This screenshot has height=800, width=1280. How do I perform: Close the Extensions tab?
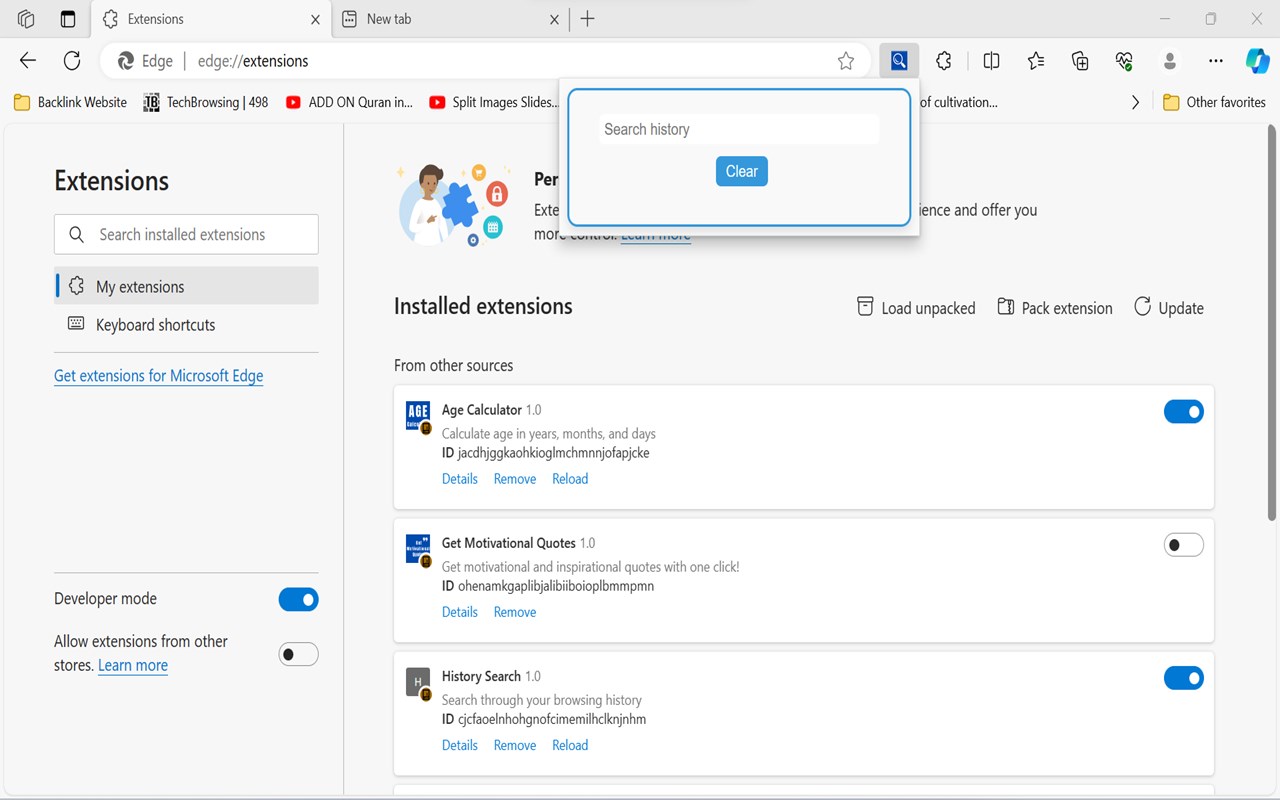coord(316,19)
